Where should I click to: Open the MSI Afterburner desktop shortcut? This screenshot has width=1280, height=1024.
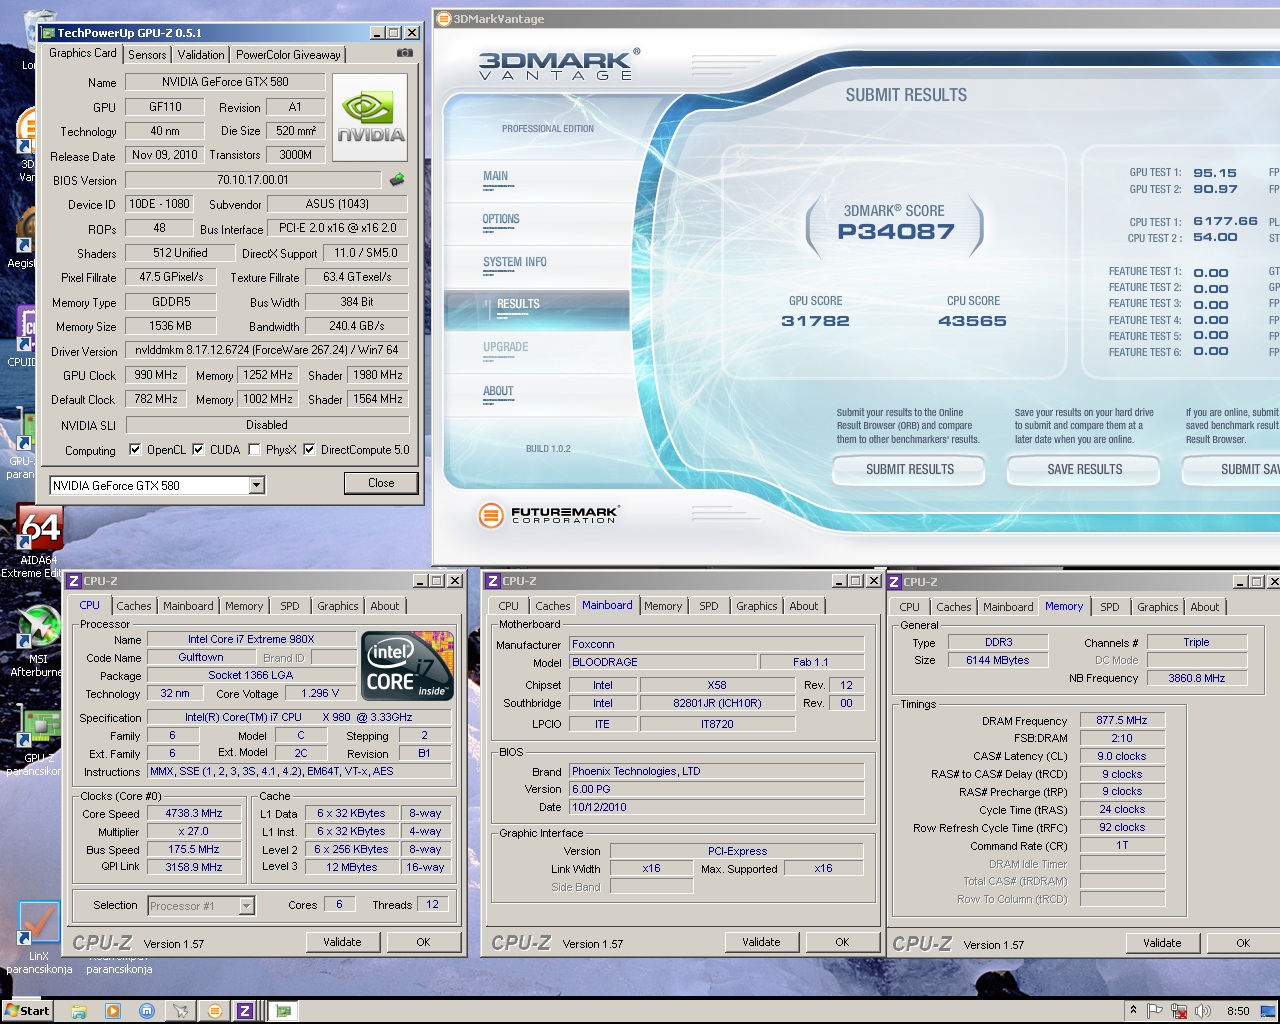(38, 641)
